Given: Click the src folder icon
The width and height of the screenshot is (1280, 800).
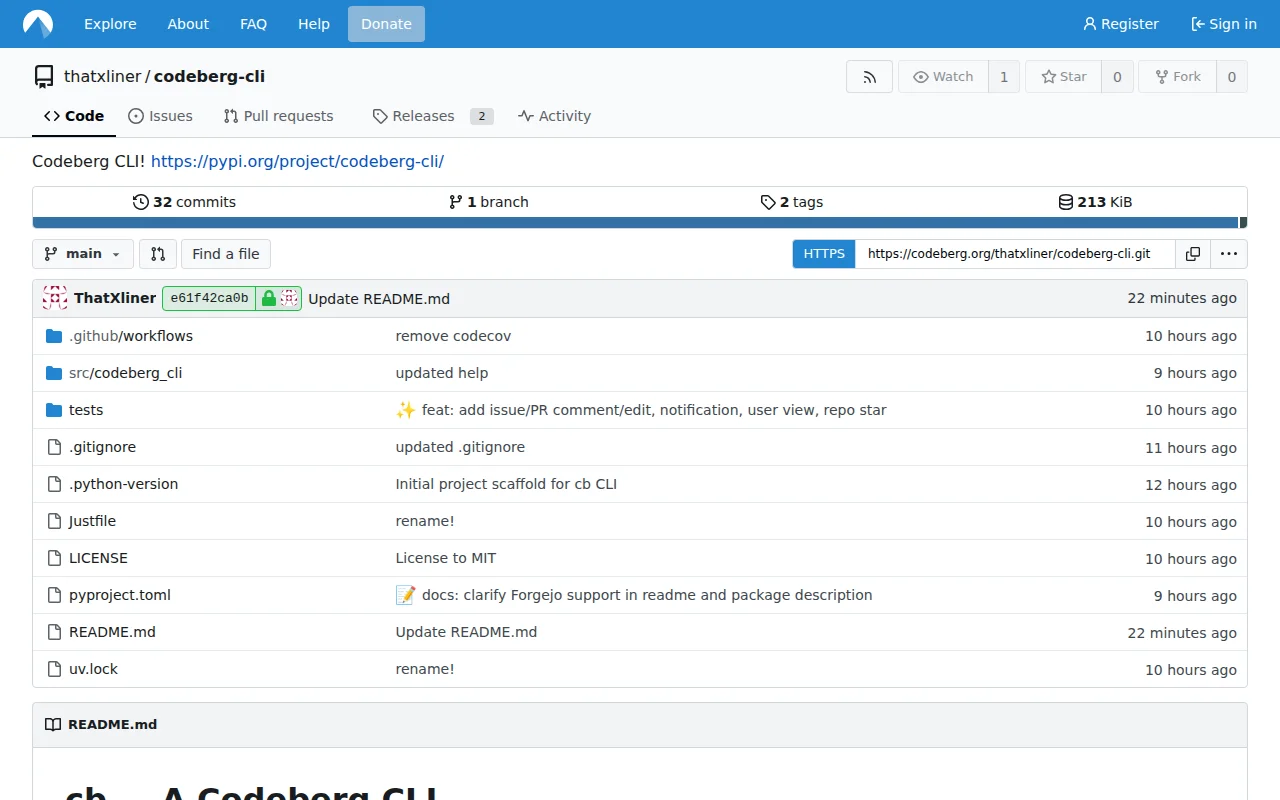Looking at the screenshot, I should [54, 373].
